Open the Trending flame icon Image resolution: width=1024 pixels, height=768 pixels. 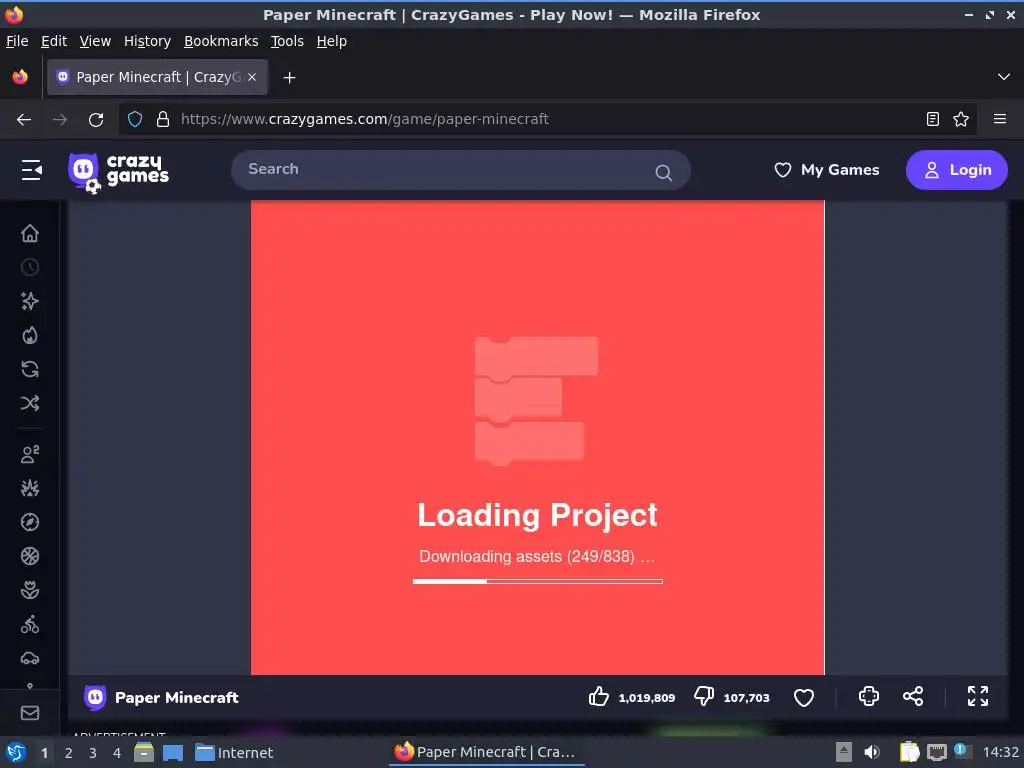coord(30,336)
